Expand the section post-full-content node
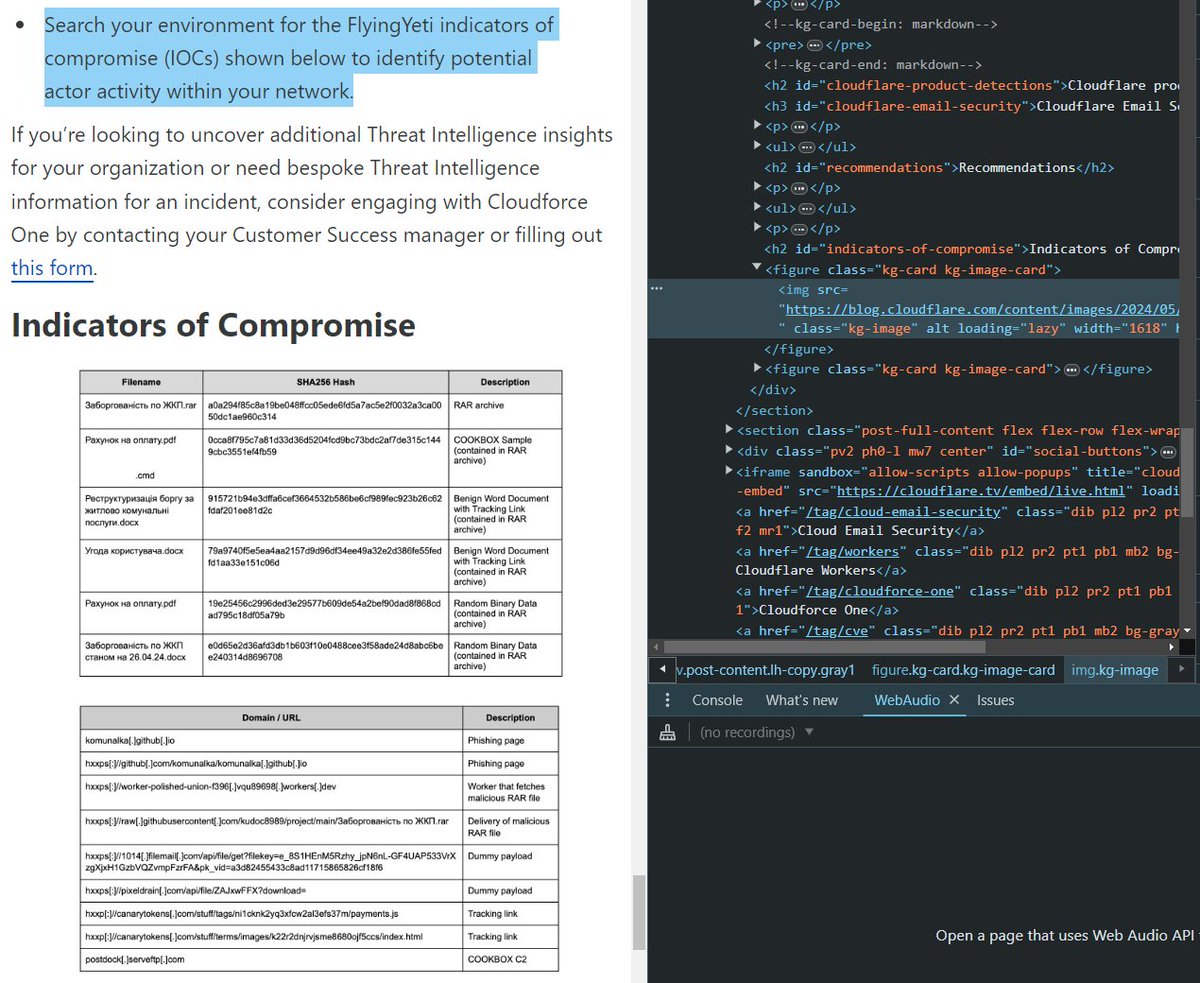The height and width of the screenshot is (983, 1200). [x=729, y=430]
